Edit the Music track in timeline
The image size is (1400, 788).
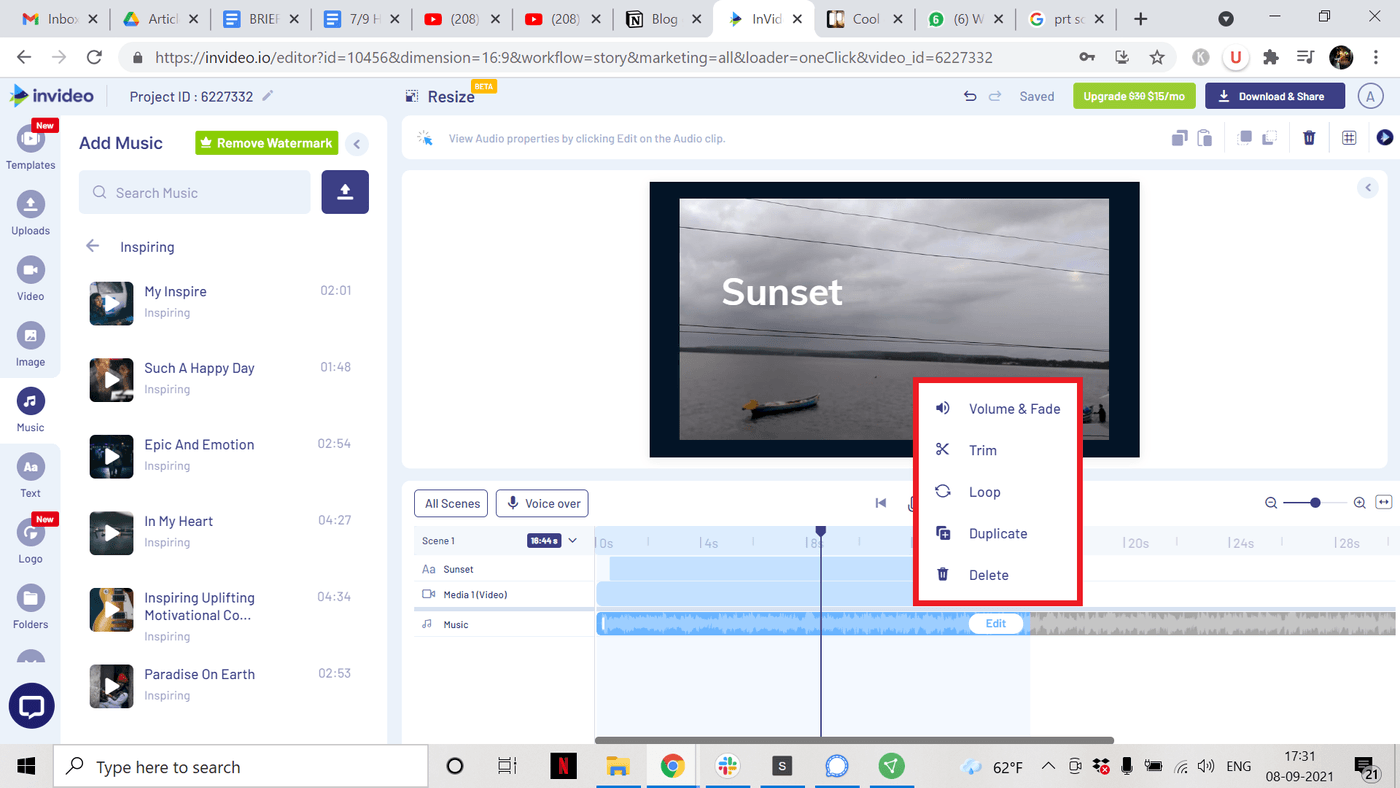tap(995, 623)
